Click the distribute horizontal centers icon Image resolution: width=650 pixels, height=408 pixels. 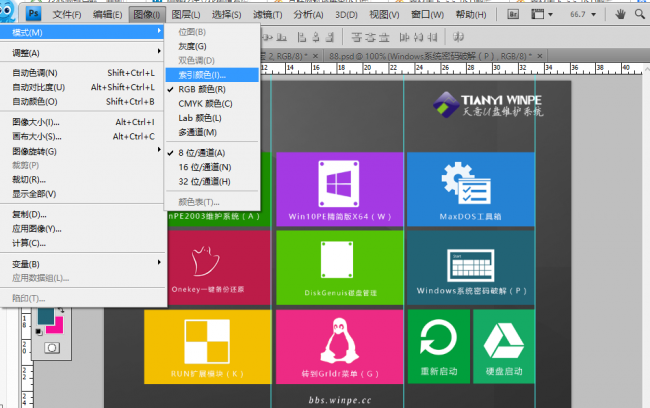(418, 37)
